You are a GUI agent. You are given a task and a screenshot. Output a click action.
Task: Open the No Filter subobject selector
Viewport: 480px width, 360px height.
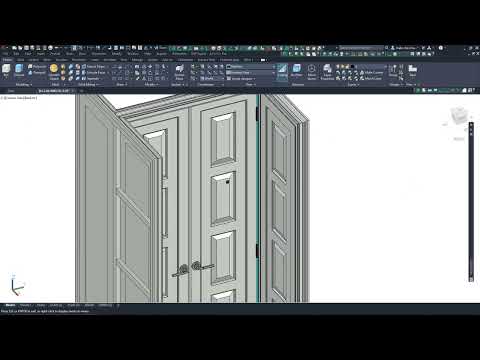pyautogui.click(x=296, y=71)
